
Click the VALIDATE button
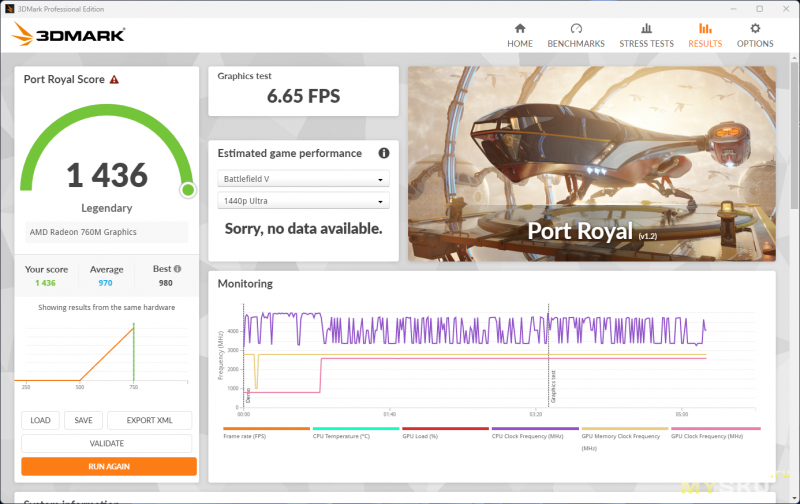click(x=107, y=443)
